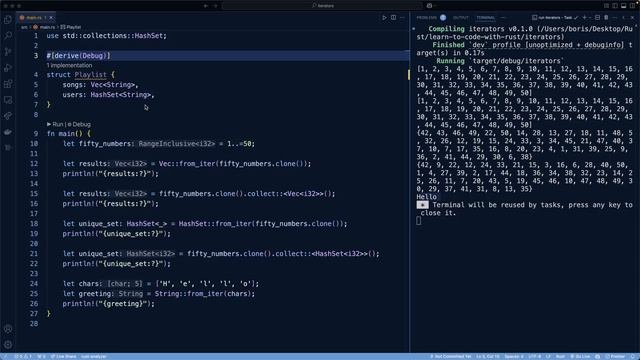Kill terminal with the trash icon
640x360 pixels.
coord(606,18)
